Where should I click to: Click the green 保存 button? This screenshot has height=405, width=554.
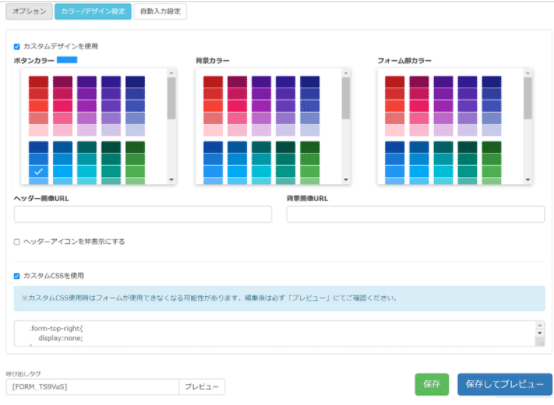[432, 384]
